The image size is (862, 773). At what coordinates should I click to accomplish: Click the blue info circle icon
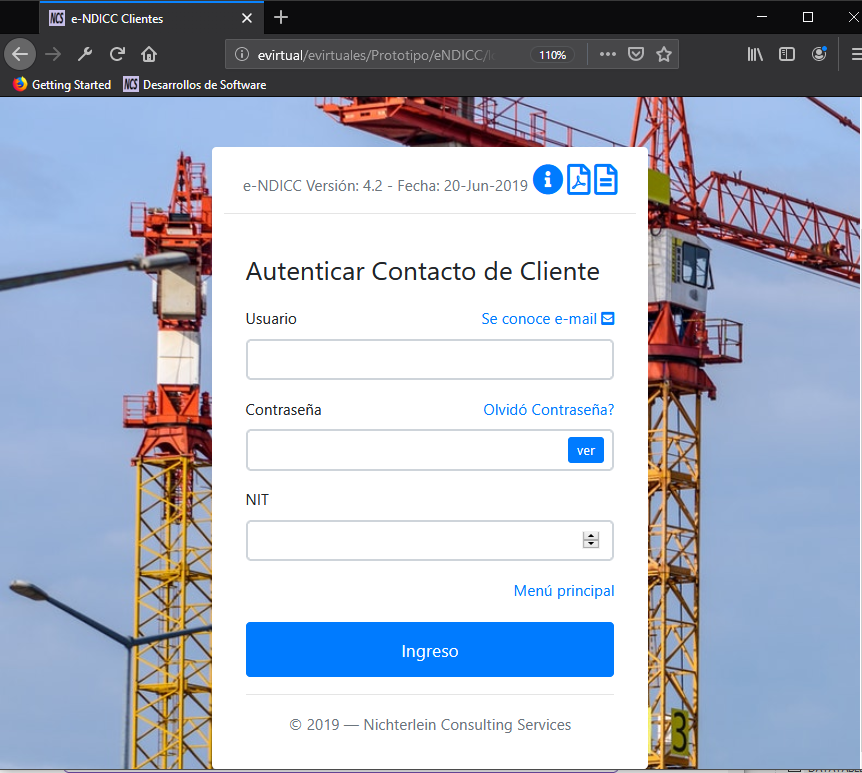(547, 180)
